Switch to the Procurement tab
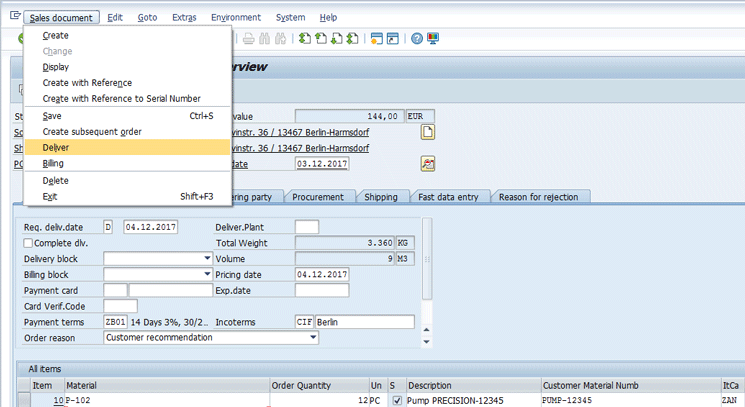 click(318, 197)
